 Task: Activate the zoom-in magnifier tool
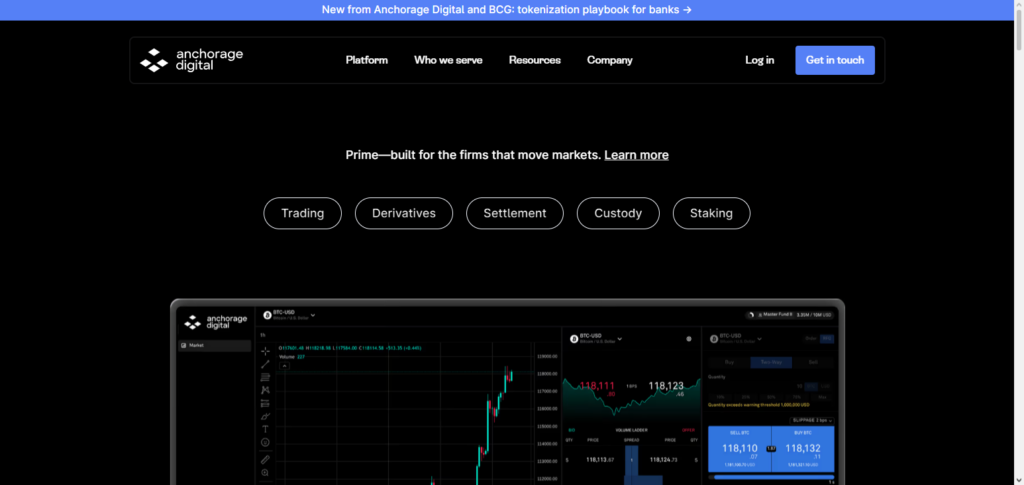pos(265,473)
